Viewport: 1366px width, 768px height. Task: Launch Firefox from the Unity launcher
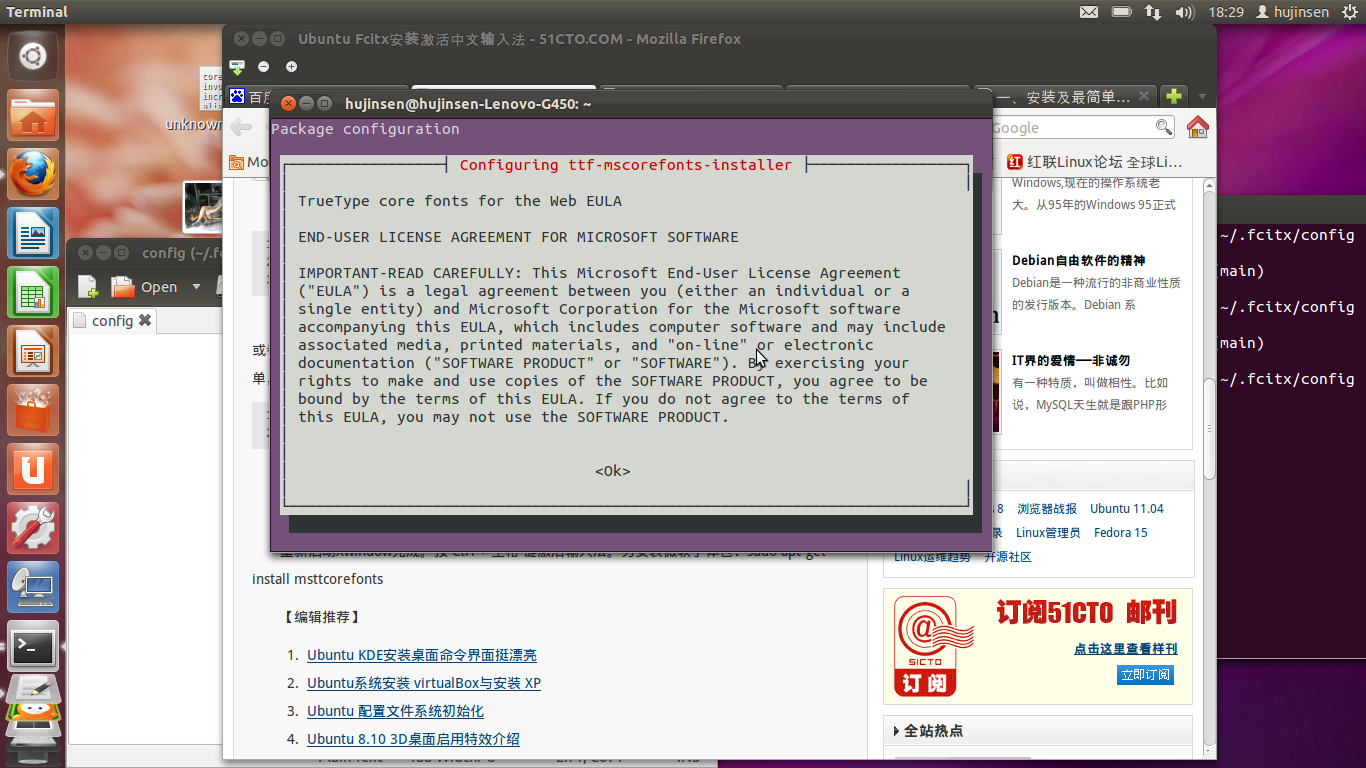click(33, 175)
